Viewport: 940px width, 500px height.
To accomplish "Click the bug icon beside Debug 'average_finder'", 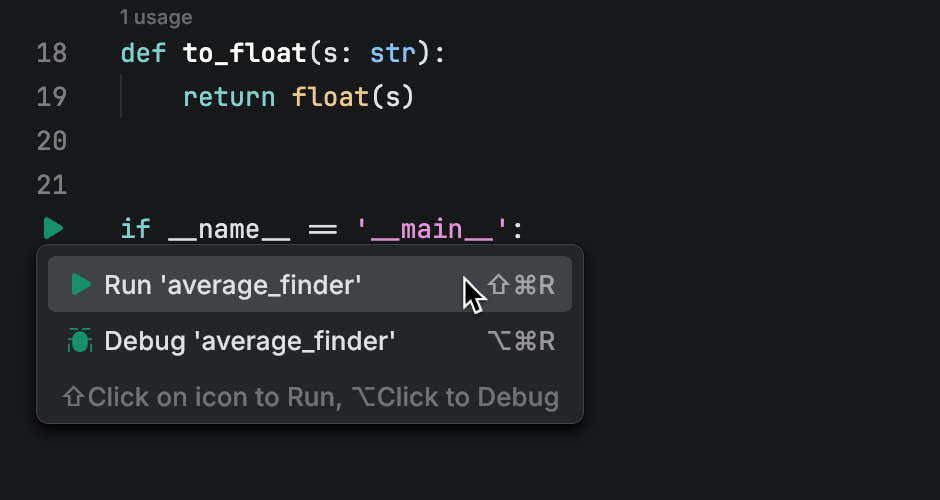I will [80, 341].
